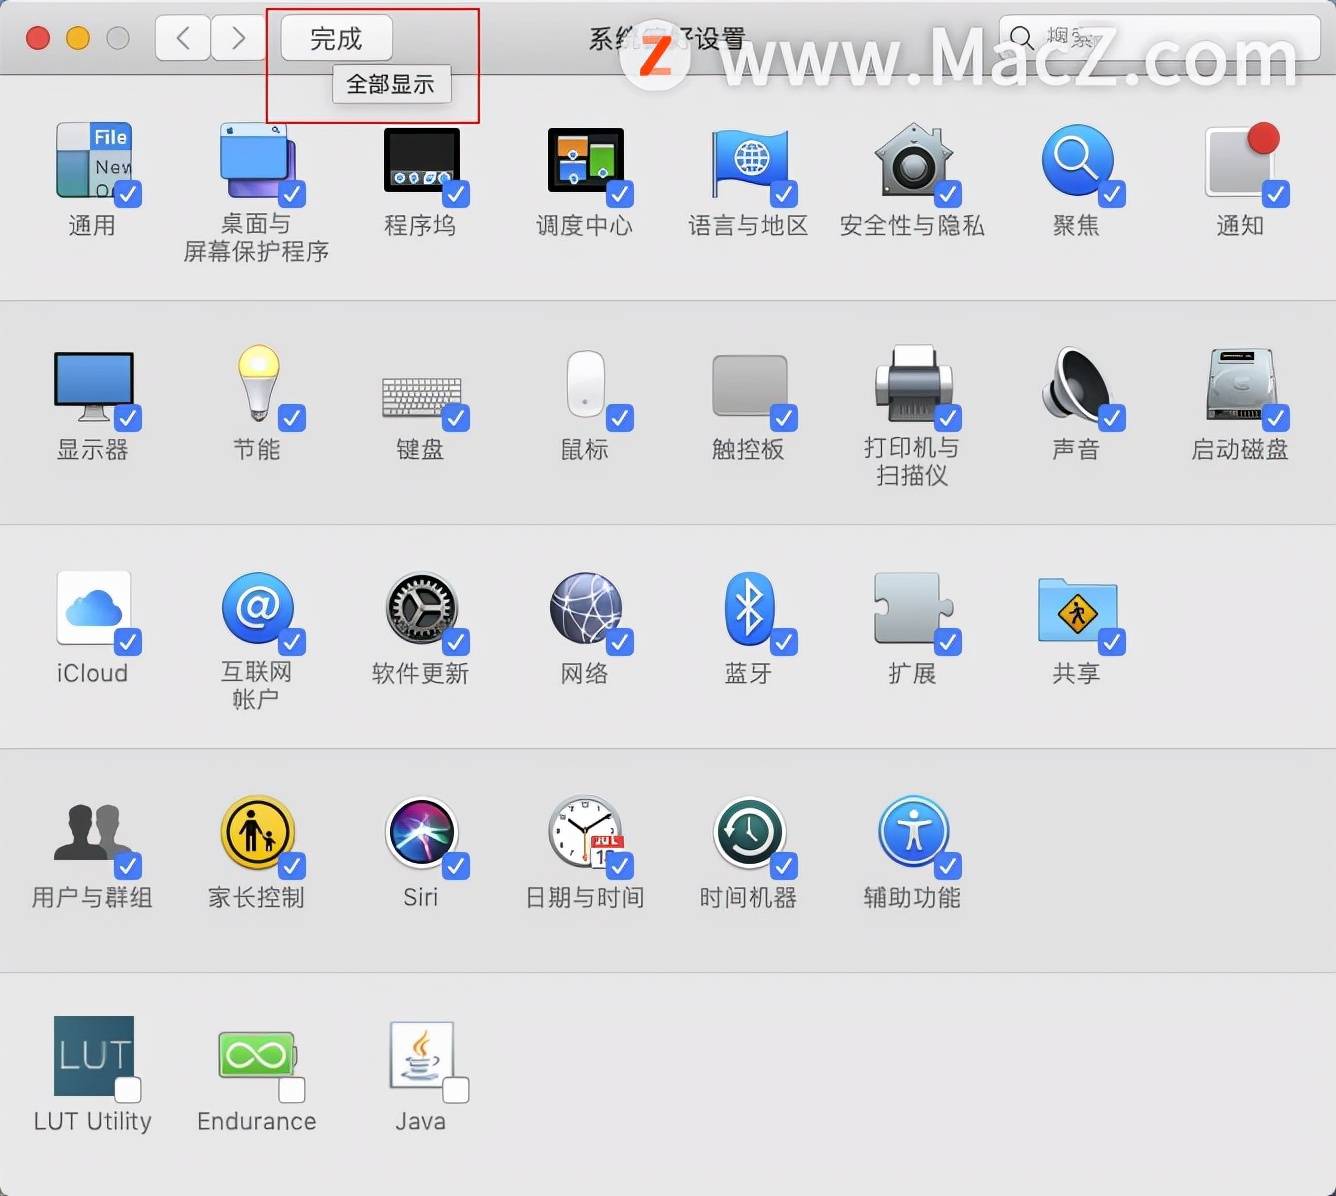
Task: Open Desktop & Screen Saver (桌面与屏幕保护程序) pane
Action: (257, 160)
